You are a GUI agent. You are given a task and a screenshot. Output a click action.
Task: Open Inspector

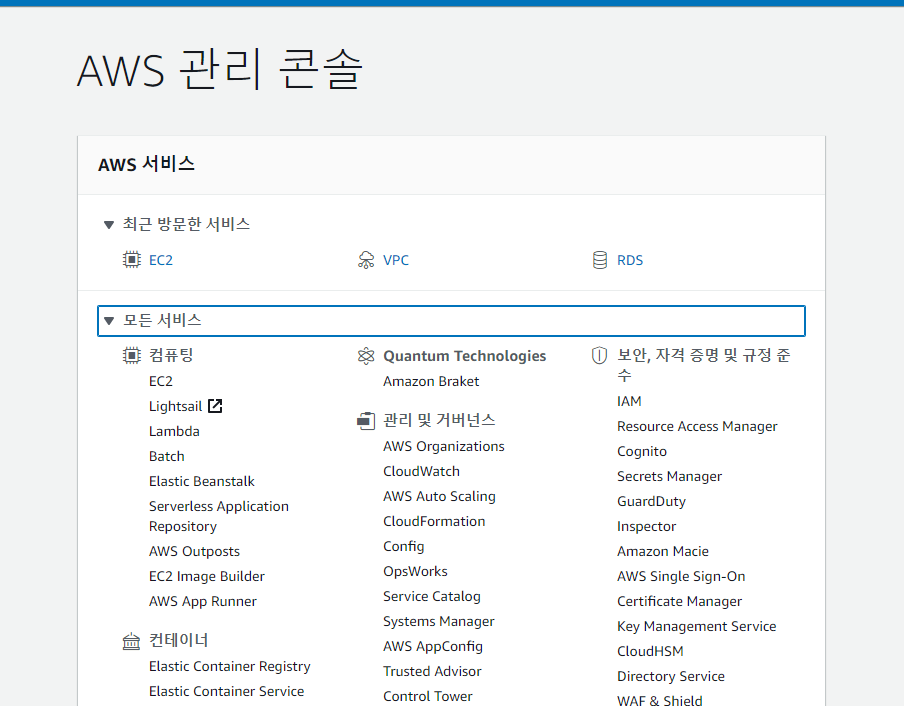pos(646,526)
